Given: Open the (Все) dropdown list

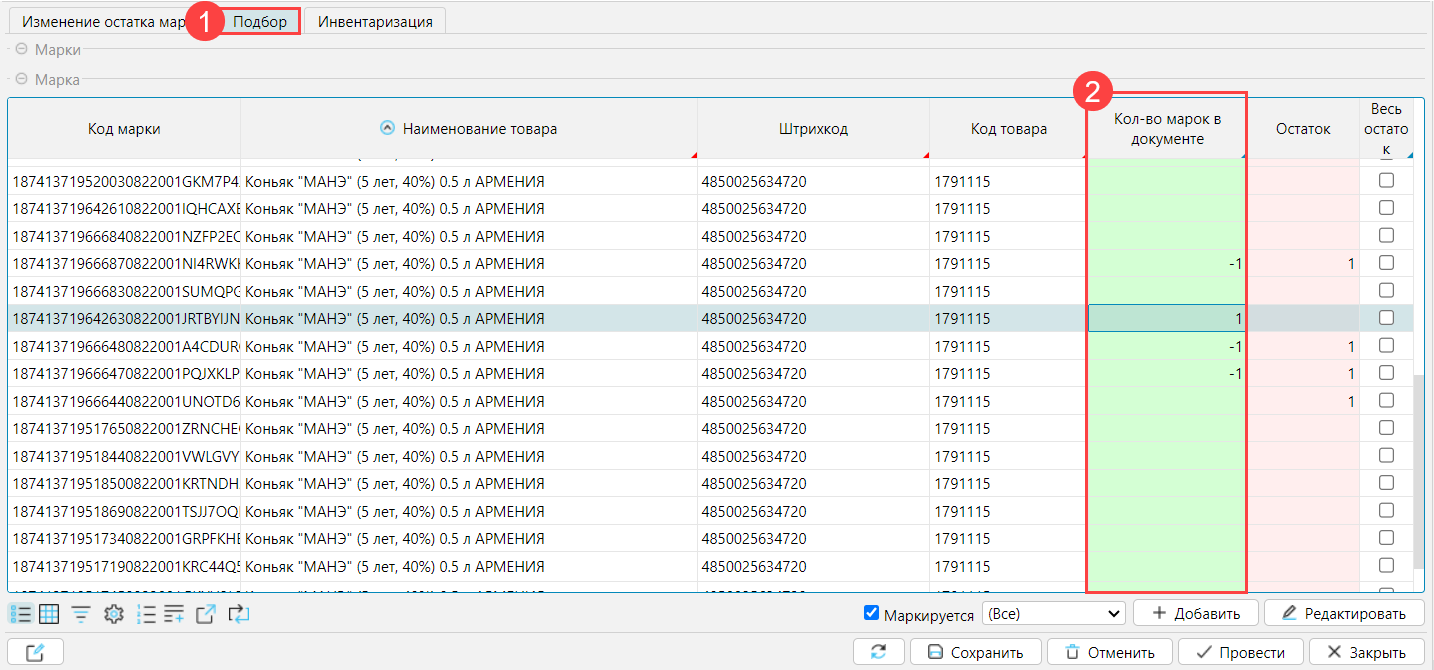Looking at the screenshot, I should click(x=1054, y=613).
